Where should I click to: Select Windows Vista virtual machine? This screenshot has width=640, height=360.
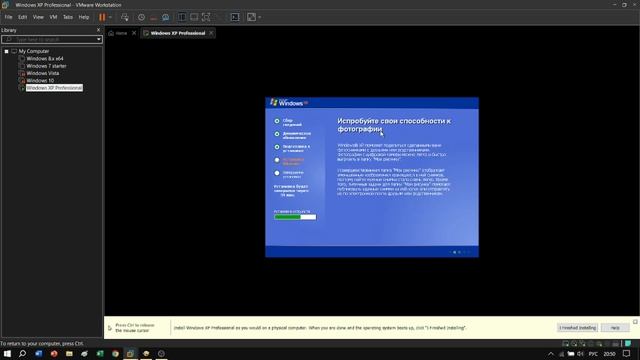coord(42,73)
